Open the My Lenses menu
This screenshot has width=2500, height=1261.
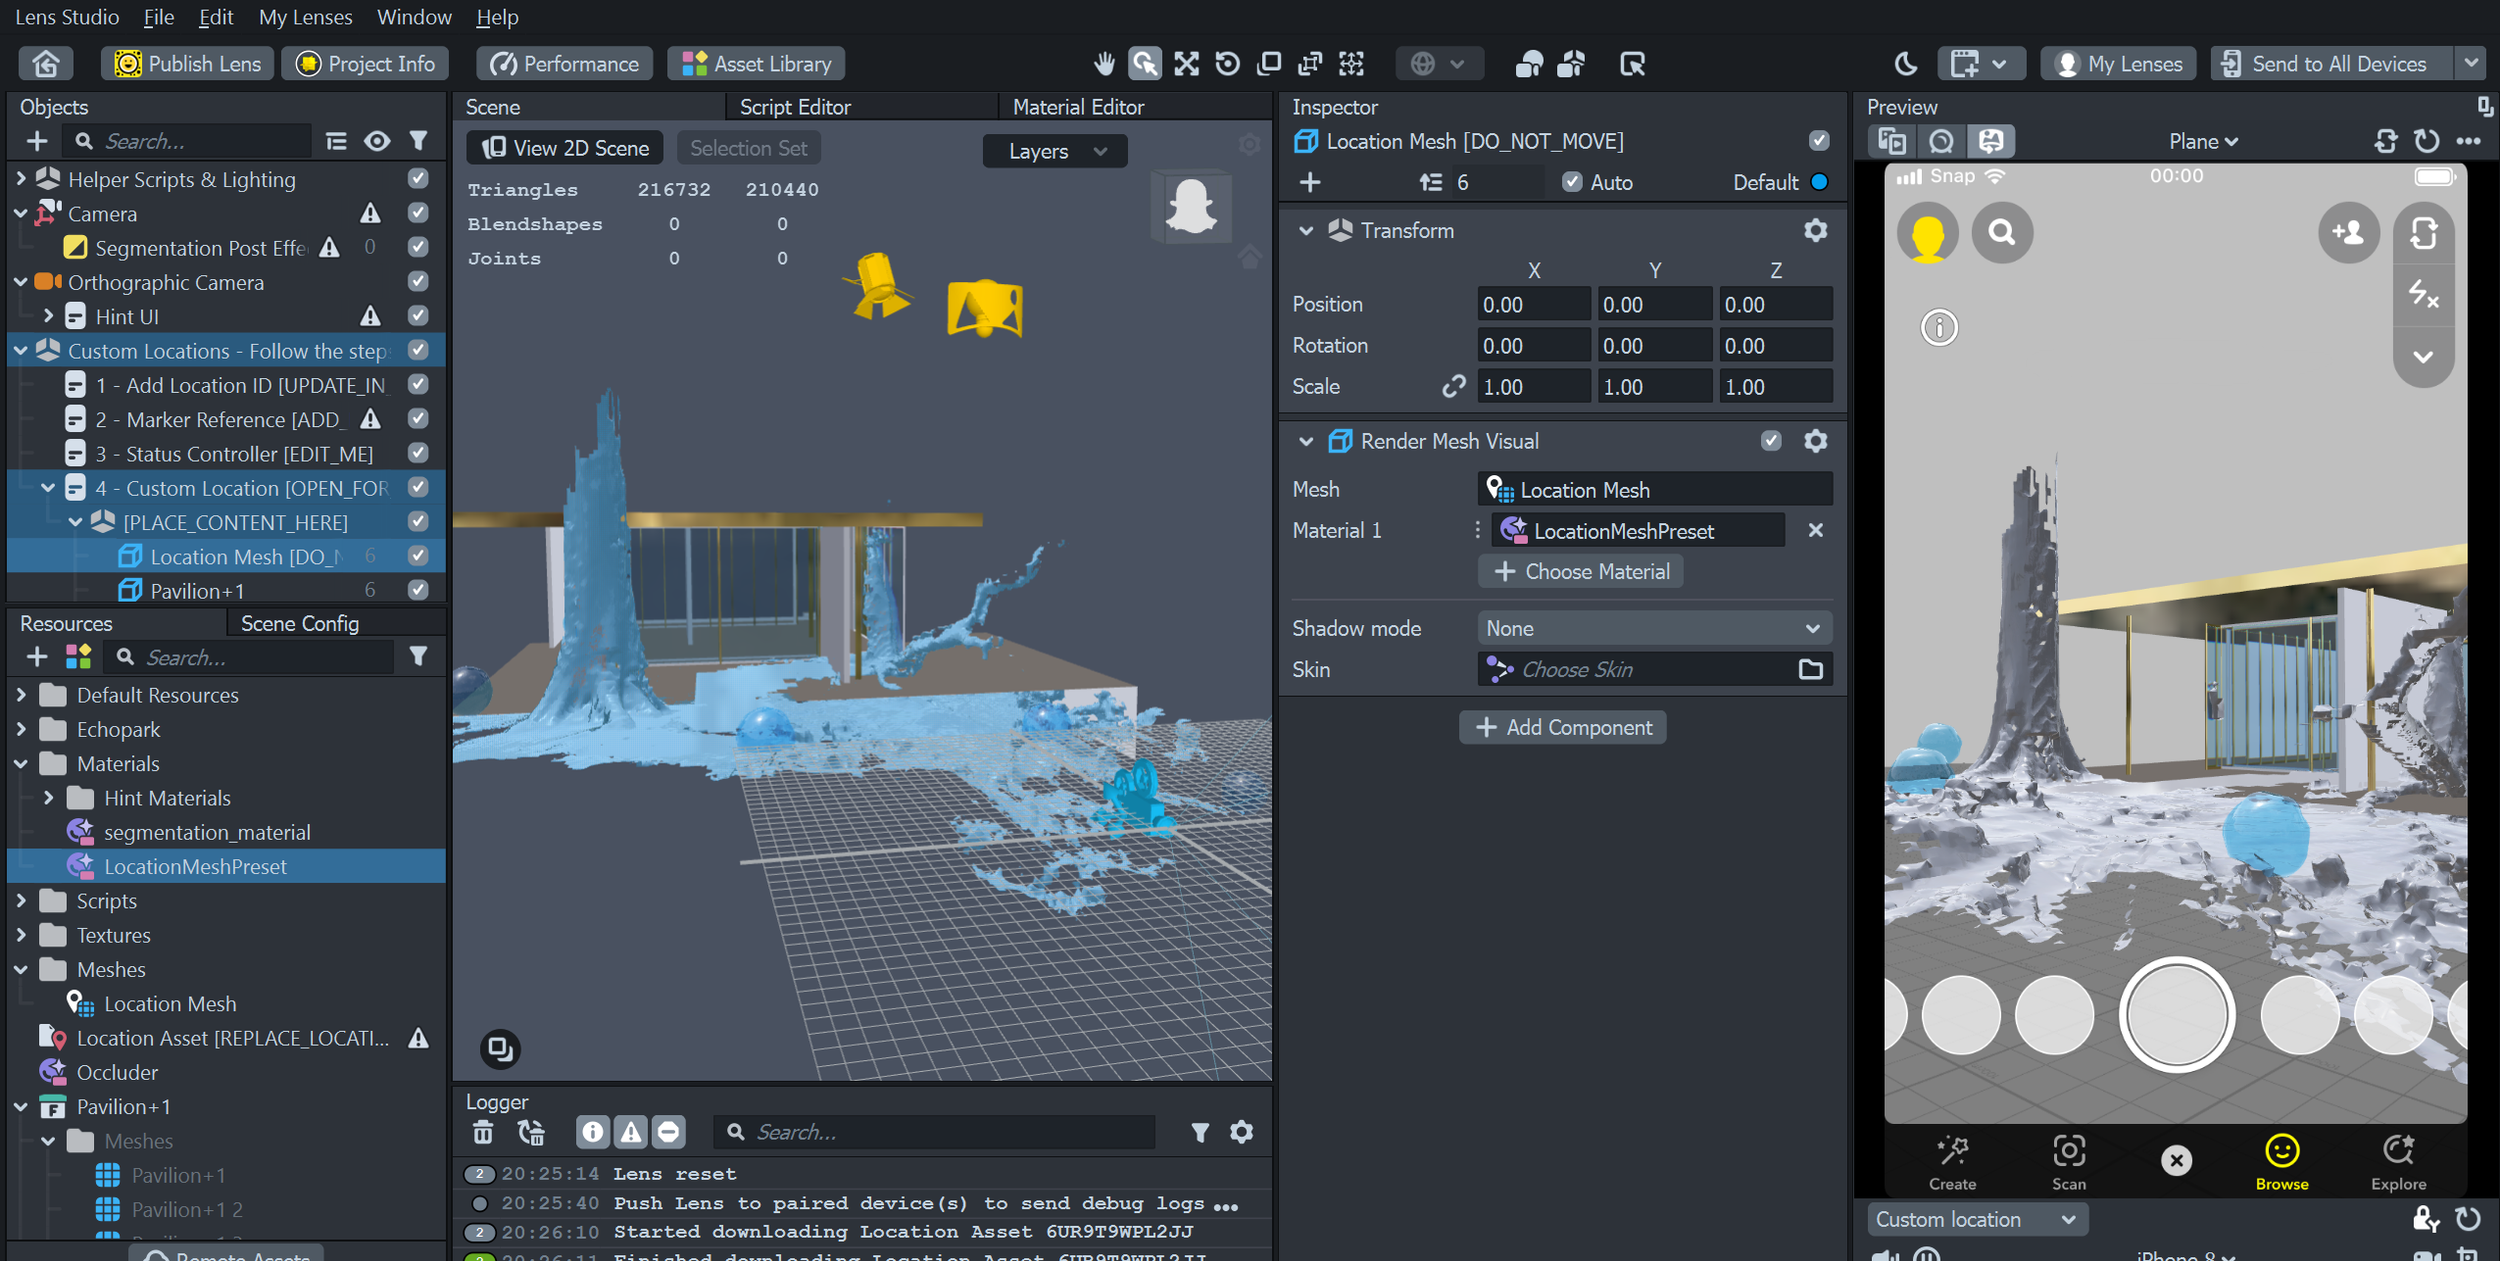coord(305,17)
